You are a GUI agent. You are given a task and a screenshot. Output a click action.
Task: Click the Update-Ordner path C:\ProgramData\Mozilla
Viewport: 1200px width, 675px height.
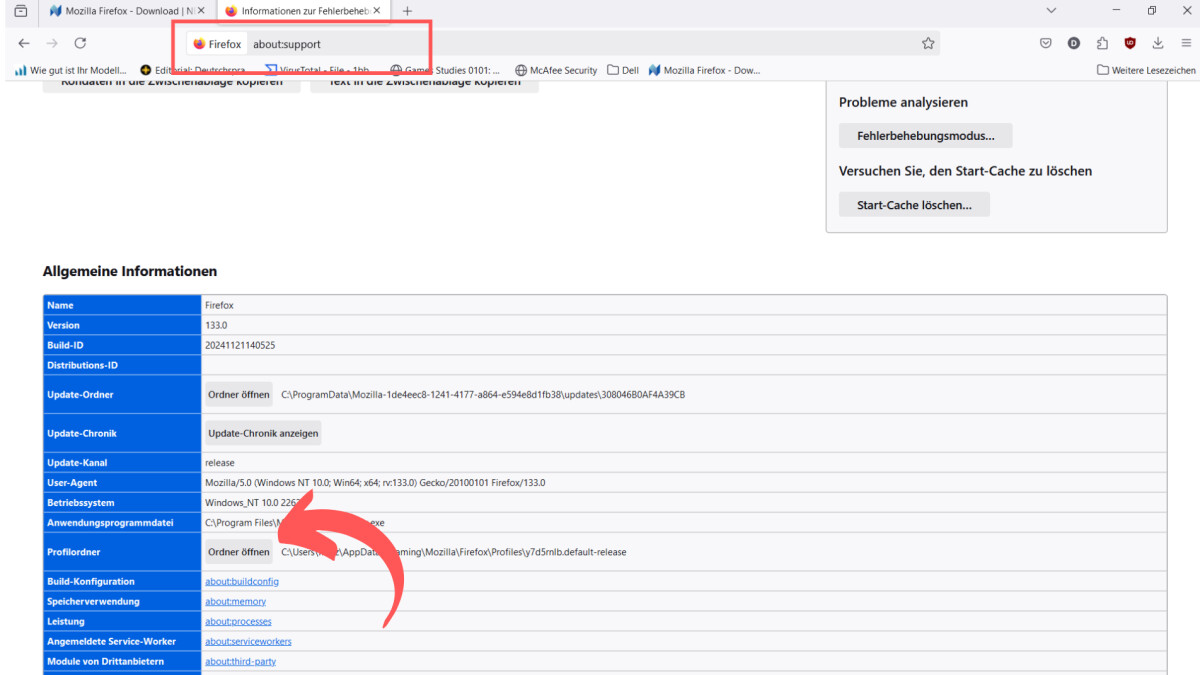483,395
